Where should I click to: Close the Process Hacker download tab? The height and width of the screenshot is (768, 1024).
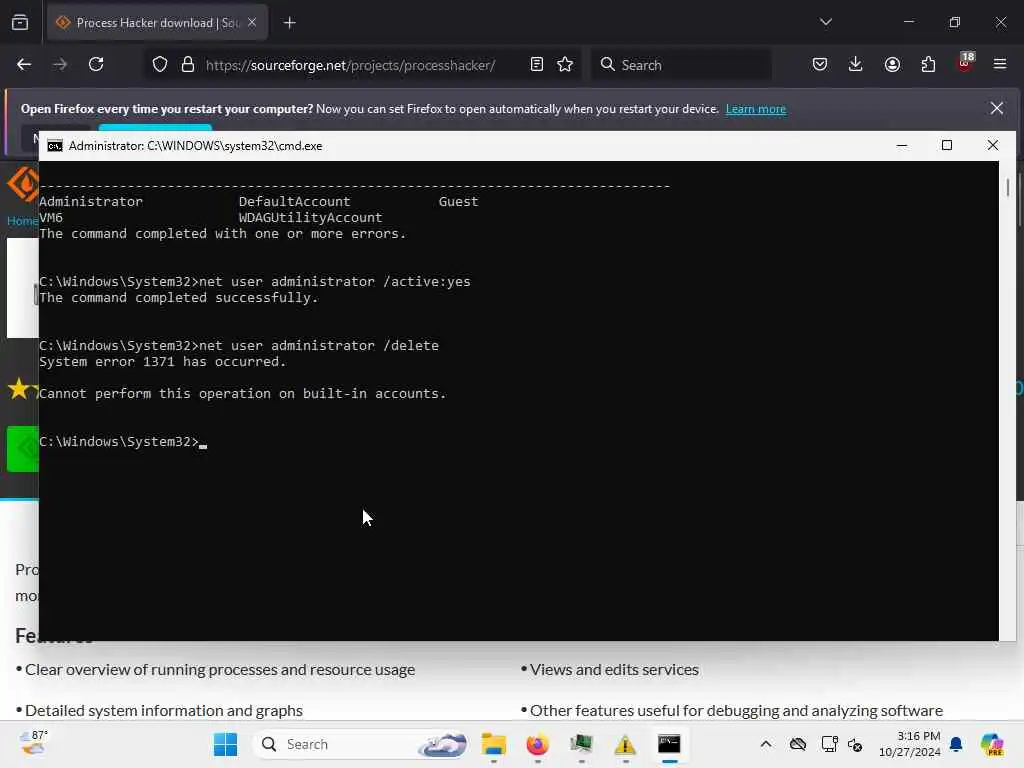coord(252,23)
